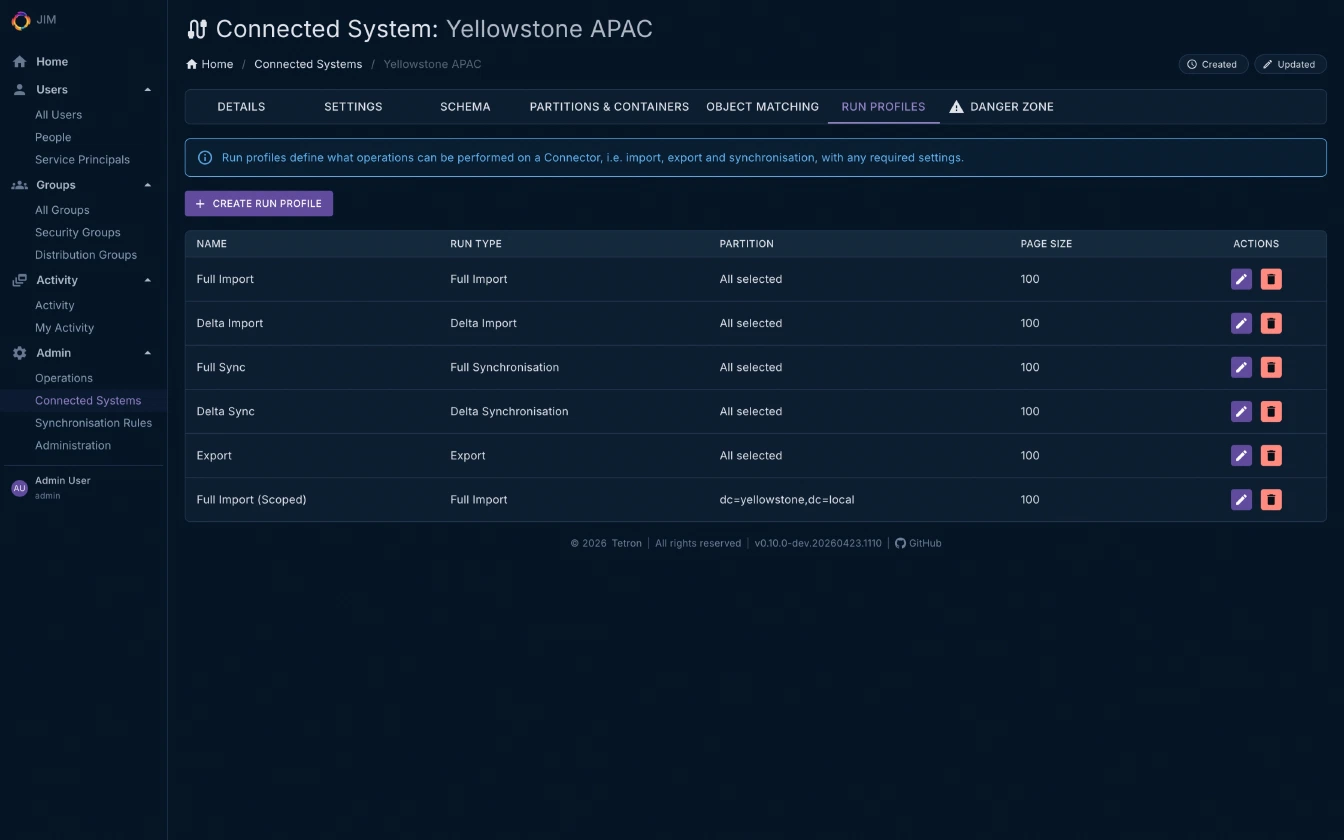Viewport: 1344px width, 840px height.
Task: Edit the Full Import (Scoped) run profile
Action: (1241, 499)
